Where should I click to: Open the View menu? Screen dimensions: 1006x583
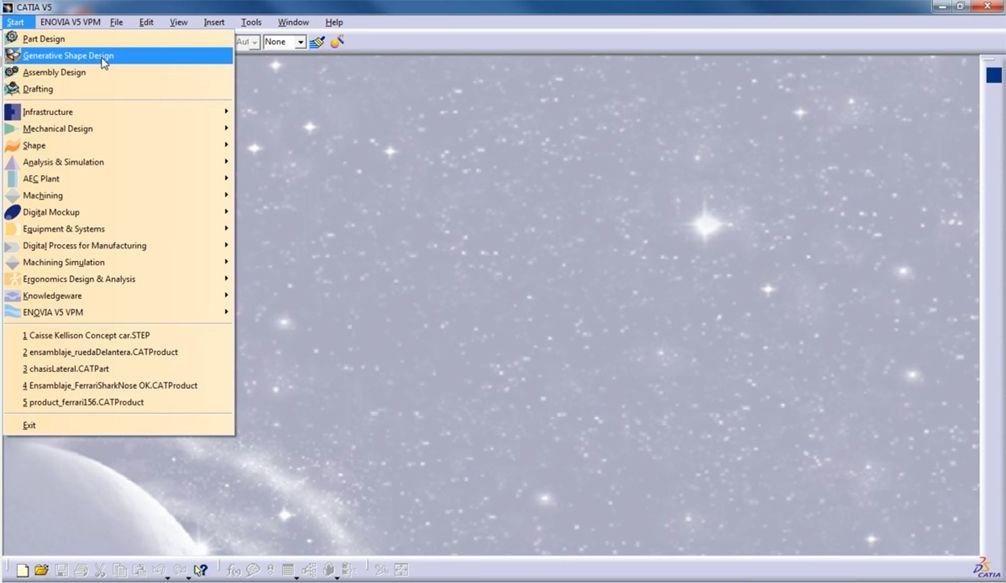(x=178, y=22)
